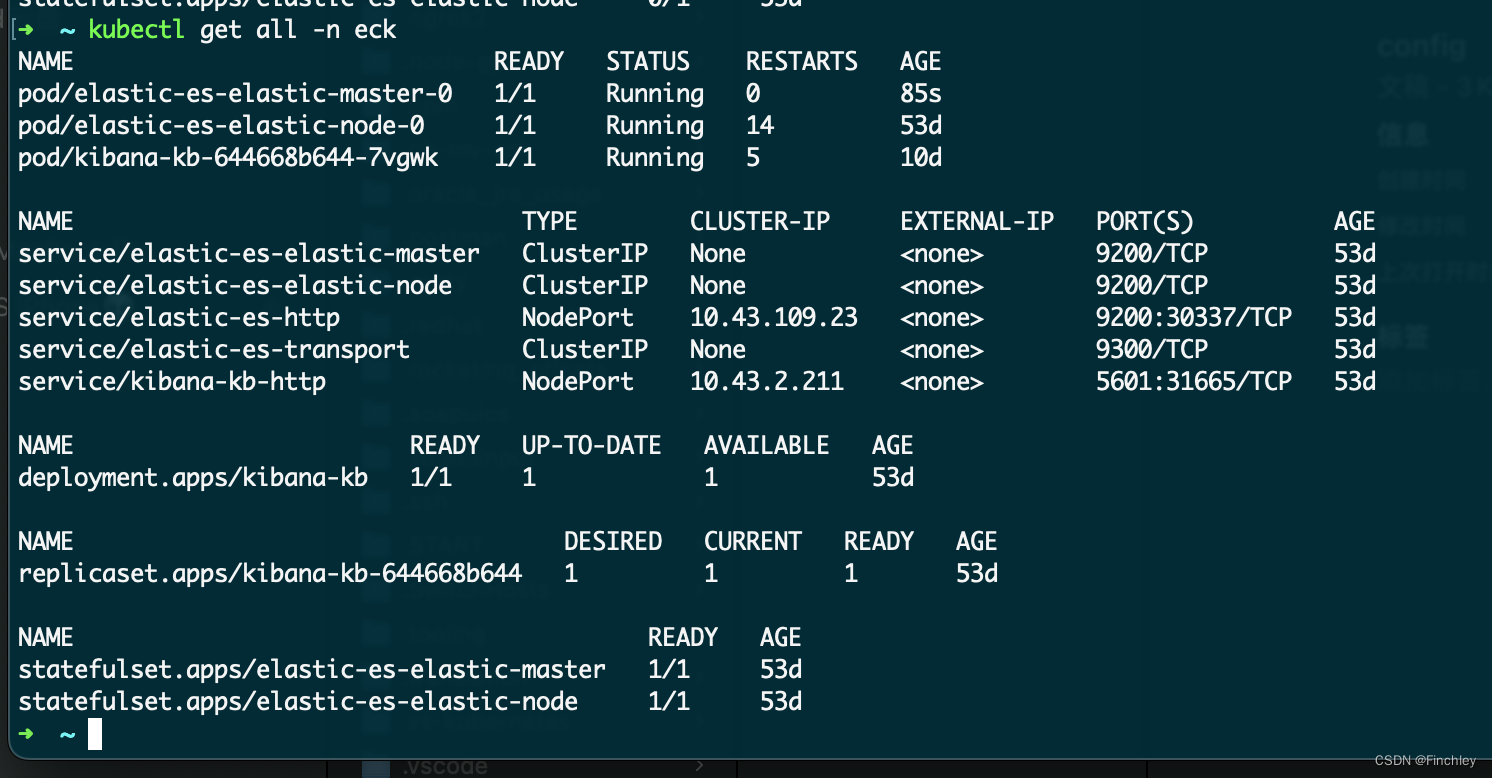Click the cluster IP 10.43.109.23
The height and width of the screenshot is (778, 1492).
774,318
